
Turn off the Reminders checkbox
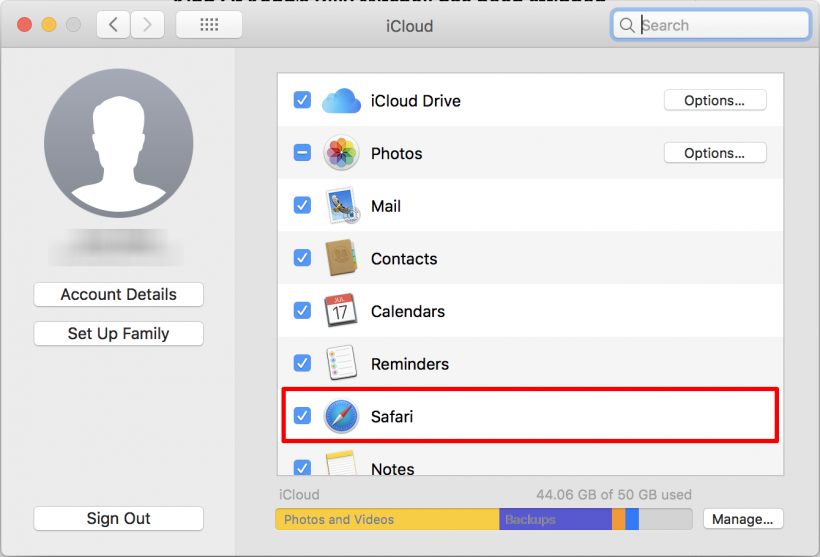(x=302, y=363)
